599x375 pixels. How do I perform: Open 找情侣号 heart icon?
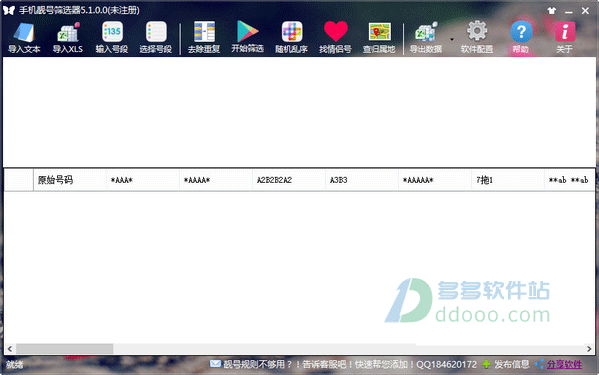[335, 37]
